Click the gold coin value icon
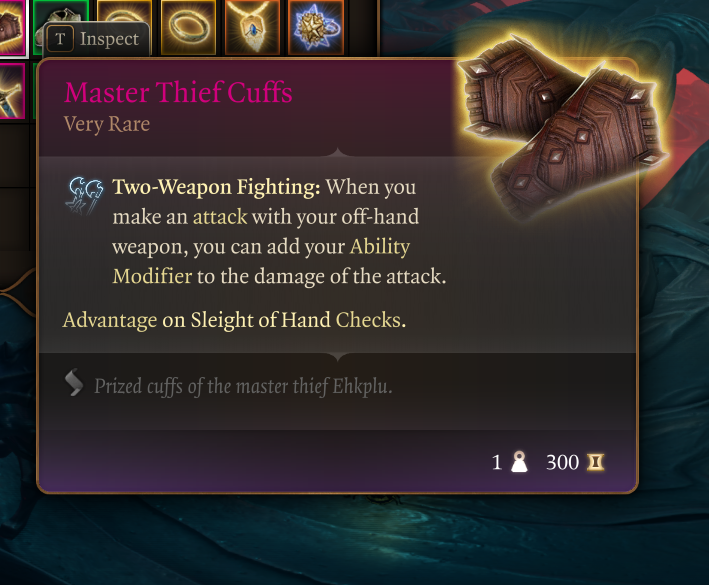 596,462
